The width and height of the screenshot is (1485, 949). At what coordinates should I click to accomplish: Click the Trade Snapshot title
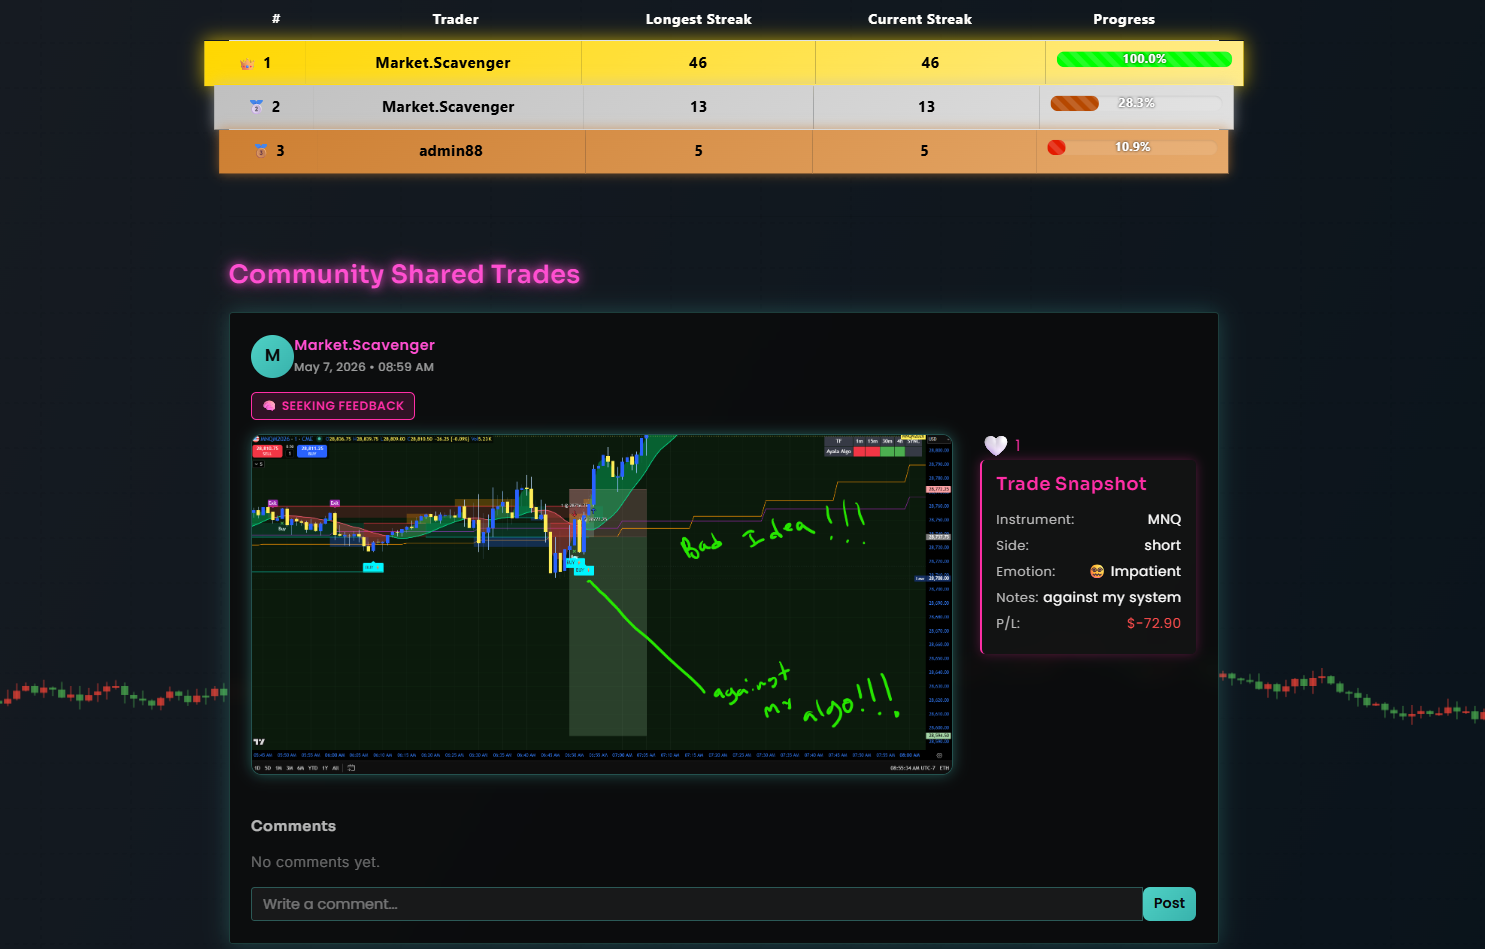click(1071, 484)
